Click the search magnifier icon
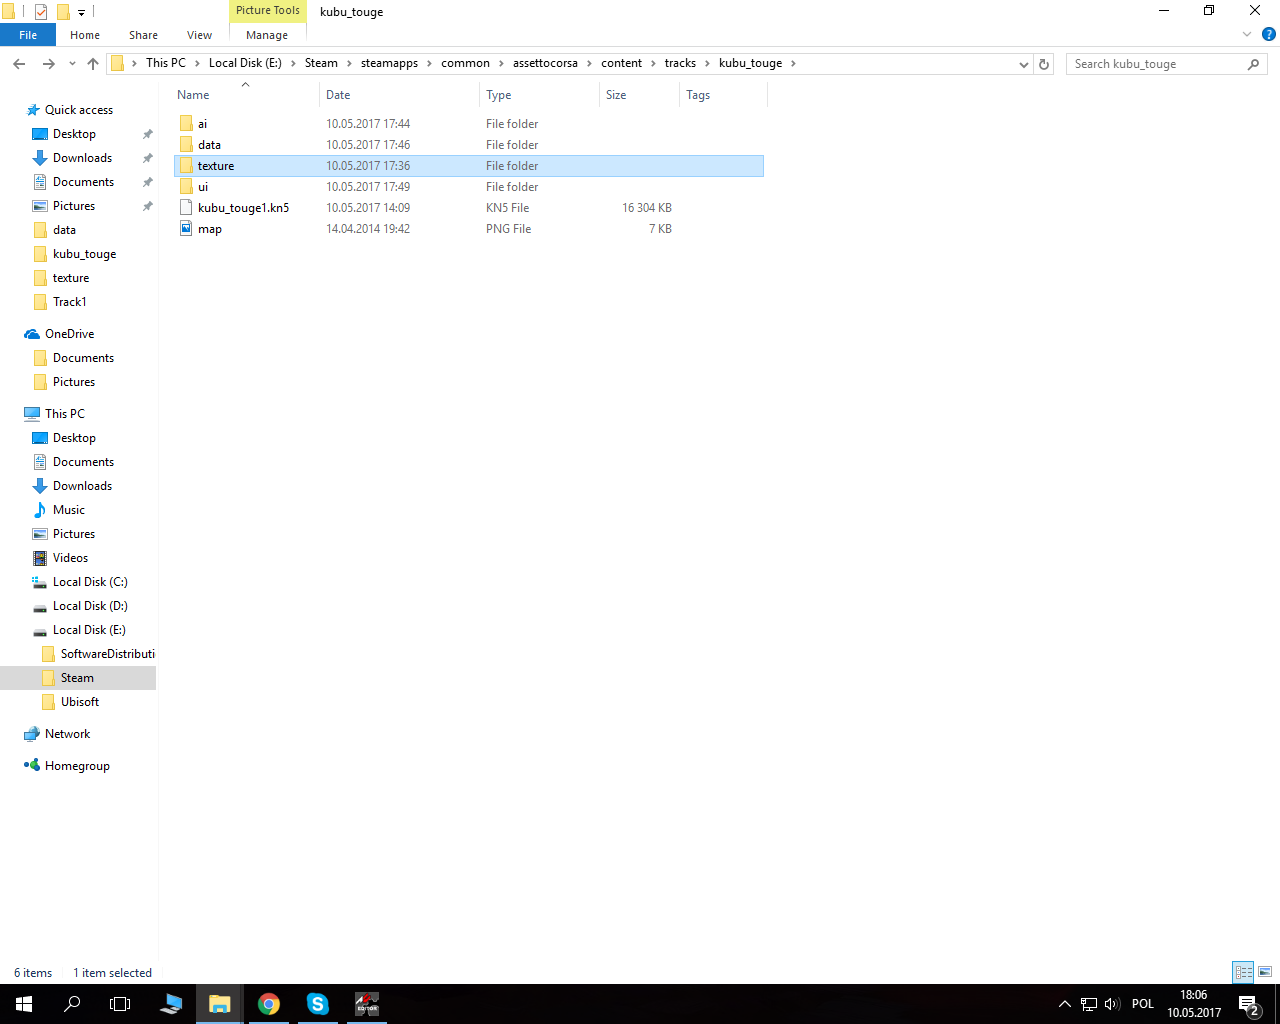This screenshot has width=1280, height=1024. (1253, 64)
